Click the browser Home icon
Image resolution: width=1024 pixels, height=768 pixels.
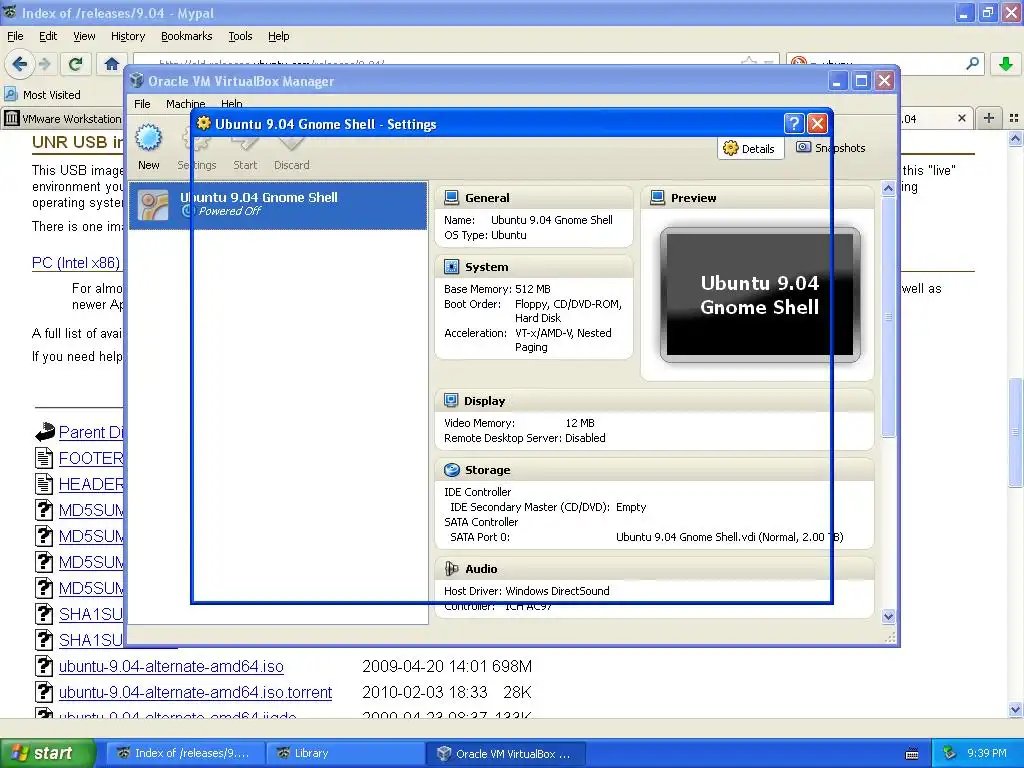pyautogui.click(x=112, y=64)
